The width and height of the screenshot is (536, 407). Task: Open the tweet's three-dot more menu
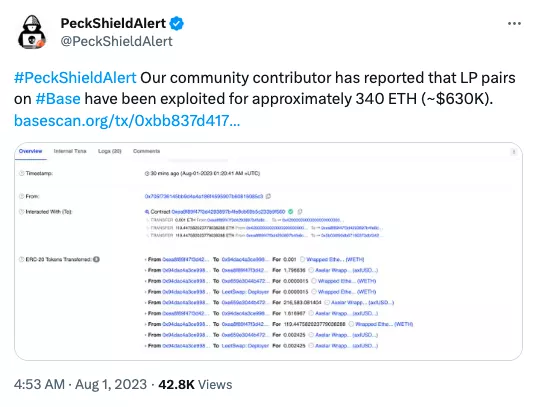(514, 24)
